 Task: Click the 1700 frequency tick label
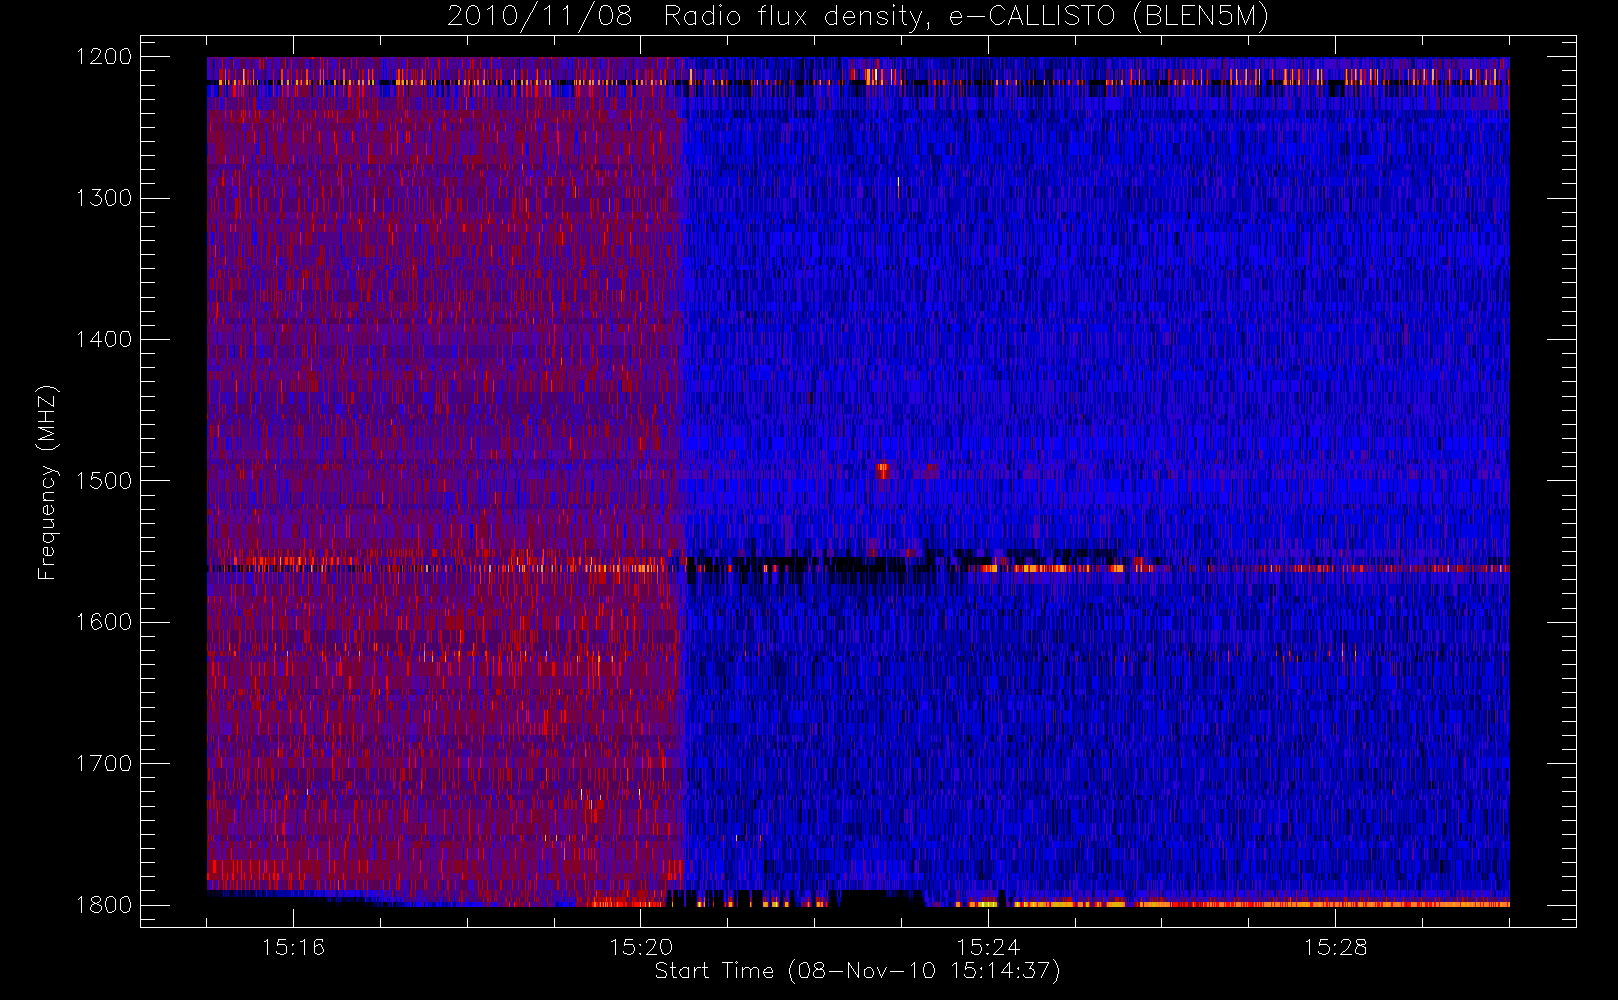coord(104,764)
